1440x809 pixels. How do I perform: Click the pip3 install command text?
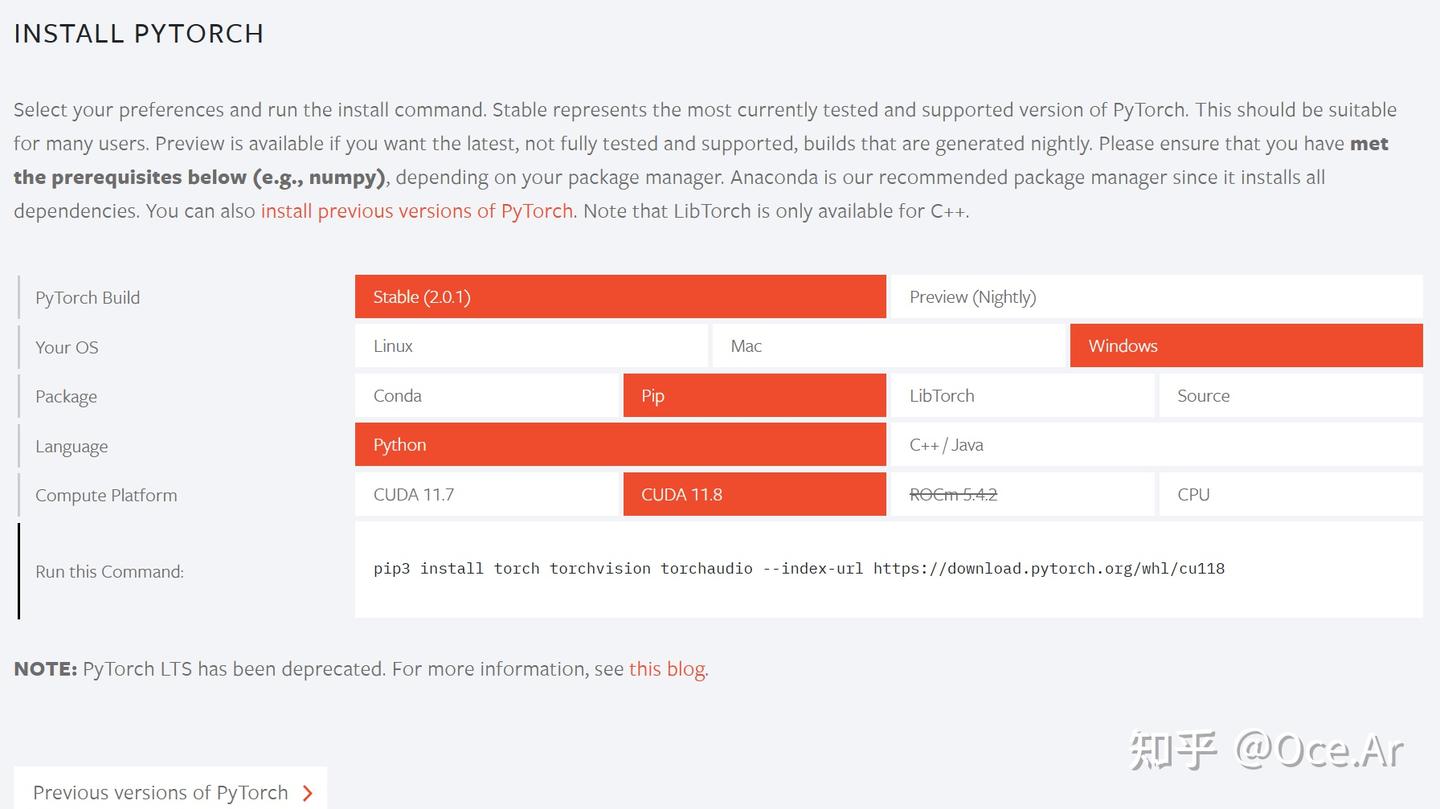(799, 569)
